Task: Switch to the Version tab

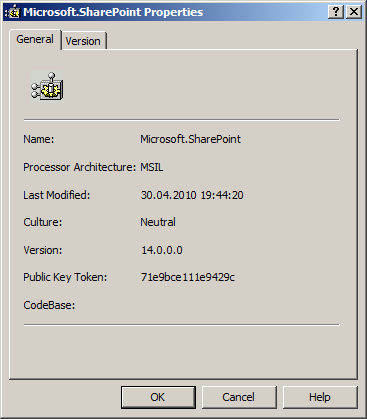Action: [84, 41]
